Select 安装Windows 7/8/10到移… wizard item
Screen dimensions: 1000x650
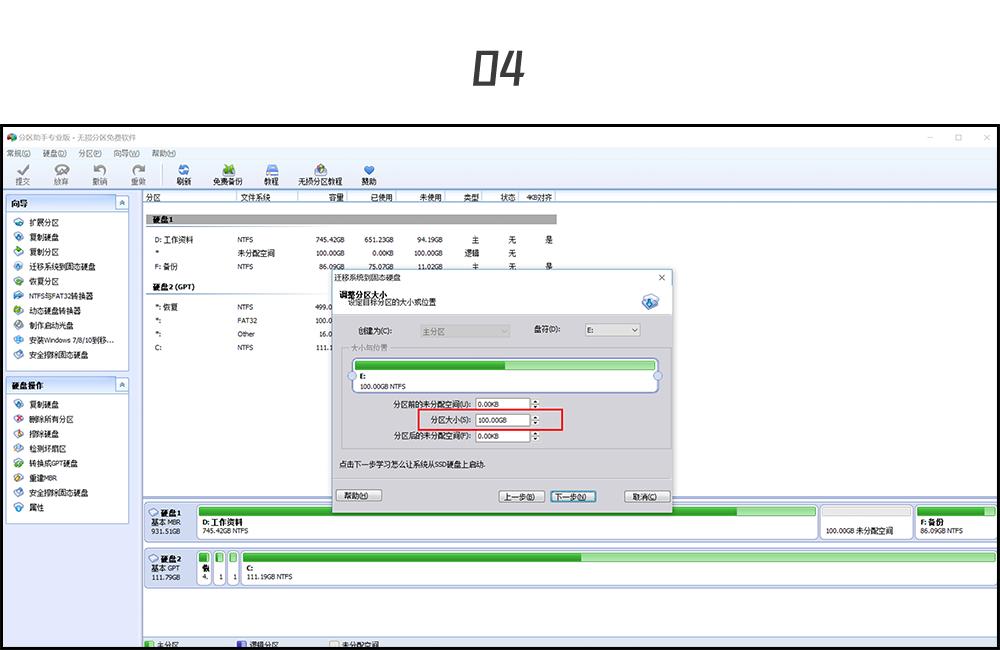[64, 340]
